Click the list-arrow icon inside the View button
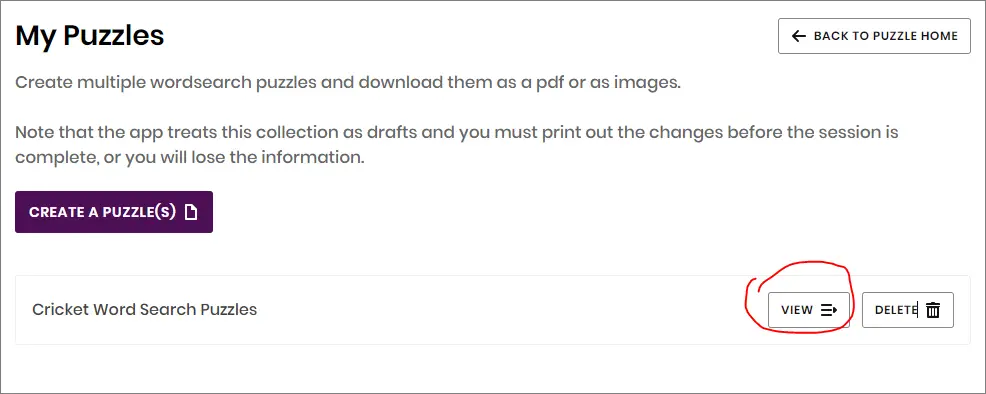 829,310
